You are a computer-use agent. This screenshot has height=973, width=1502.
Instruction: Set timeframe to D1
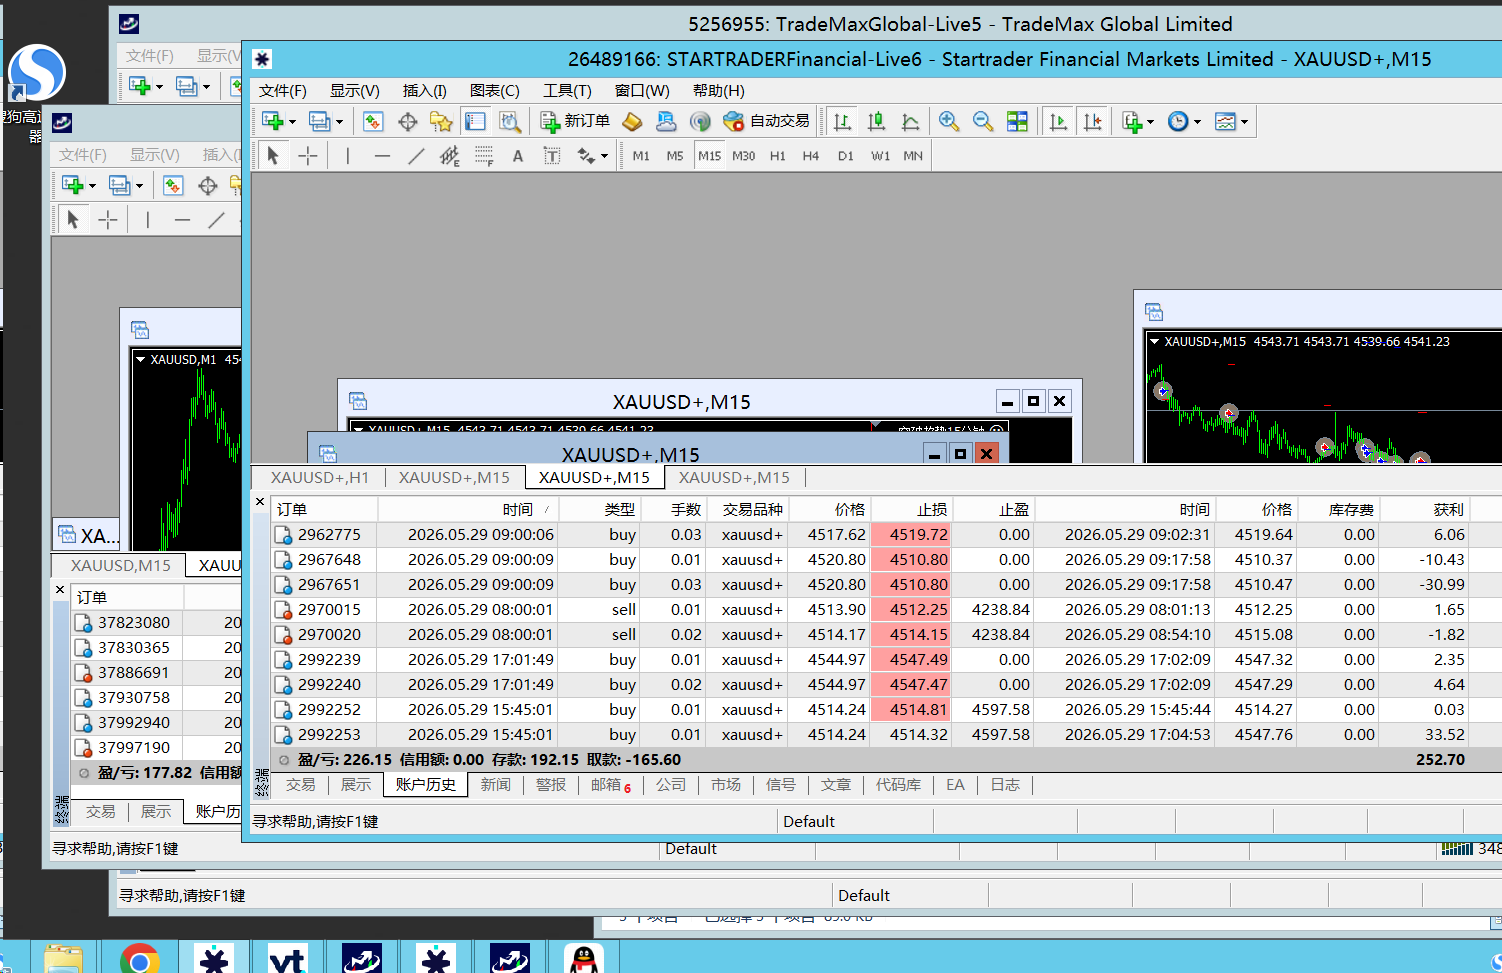point(846,156)
